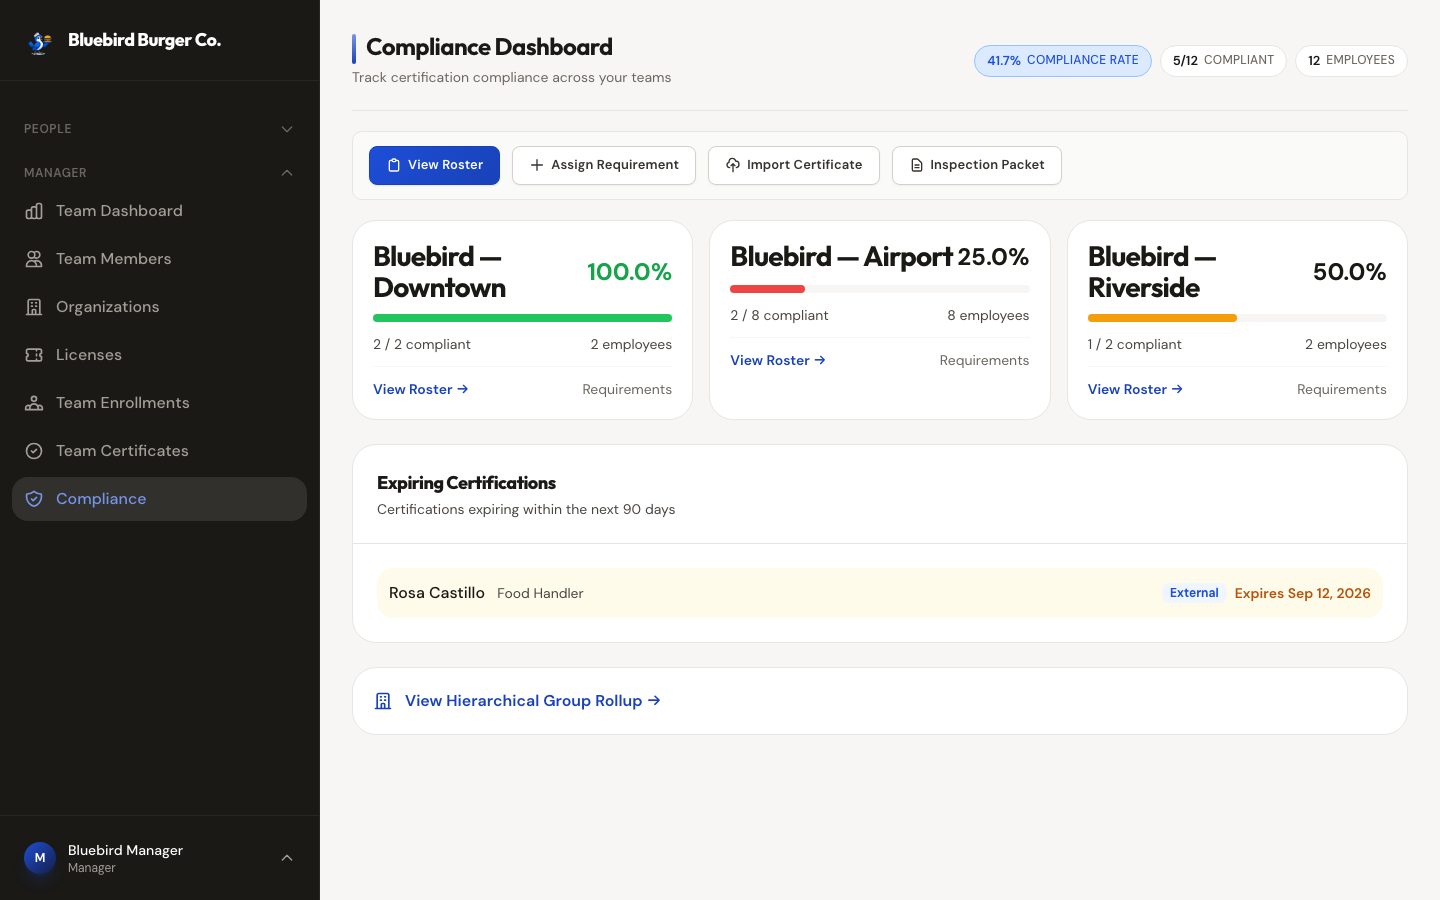Image resolution: width=1440 pixels, height=900 pixels.
Task: Go to Organizations in the sidebar
Action: [x=159, y=307]
